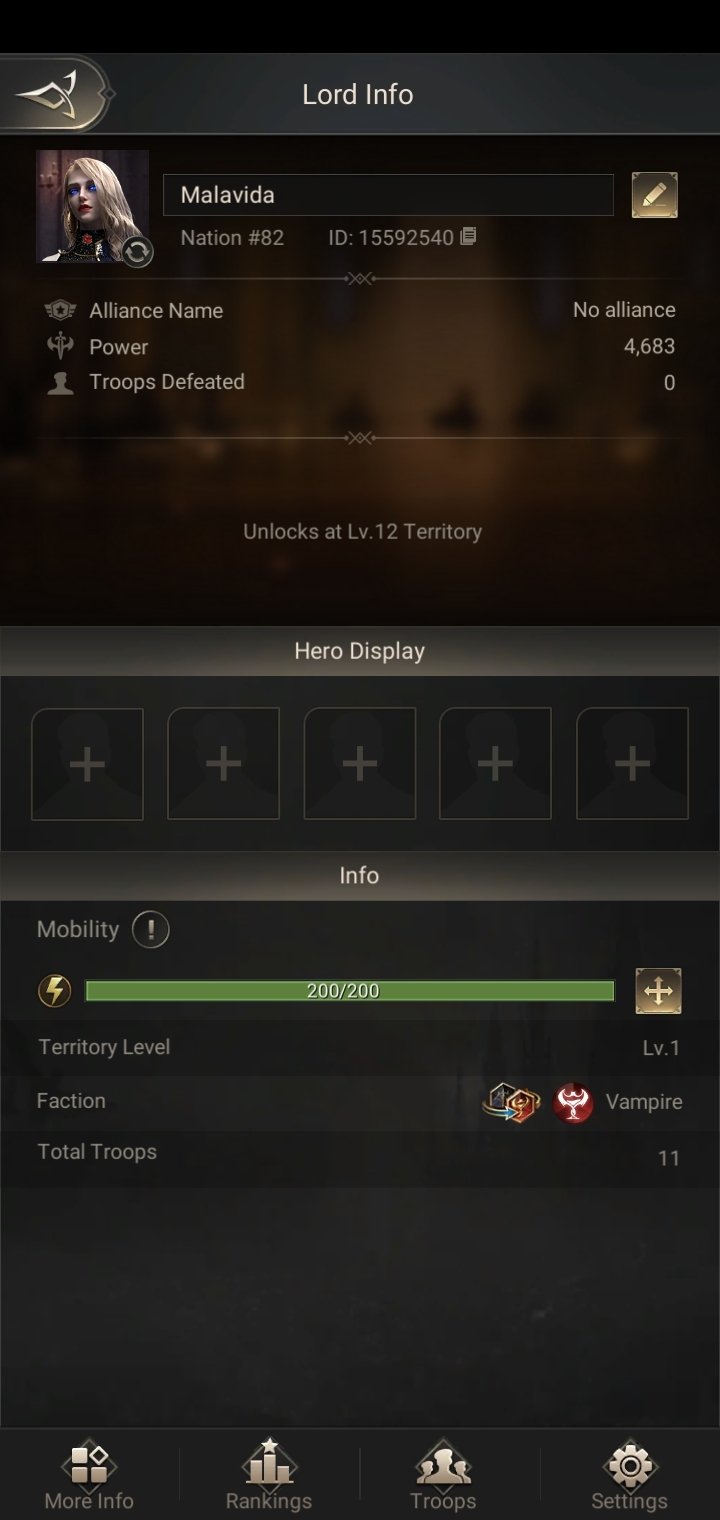The image size is (720, 1520).
Task: Tap the avatar swap refresh icon
Action: point(138,252)
